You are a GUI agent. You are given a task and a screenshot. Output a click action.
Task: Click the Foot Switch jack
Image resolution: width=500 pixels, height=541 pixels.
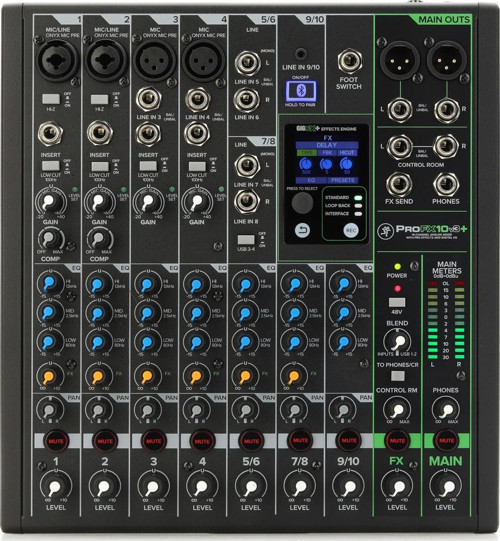coord(350,62)
